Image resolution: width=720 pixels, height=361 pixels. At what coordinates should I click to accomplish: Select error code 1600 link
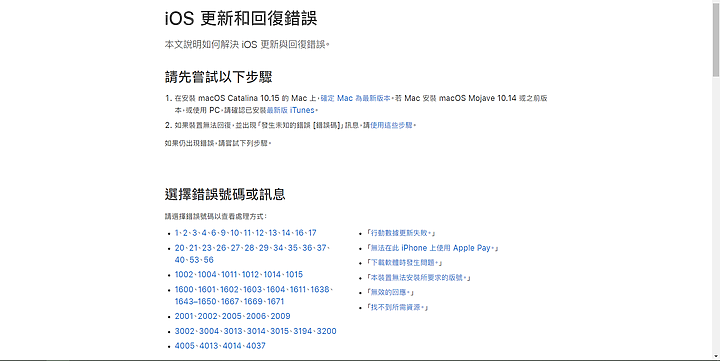[x=184, y=290]
